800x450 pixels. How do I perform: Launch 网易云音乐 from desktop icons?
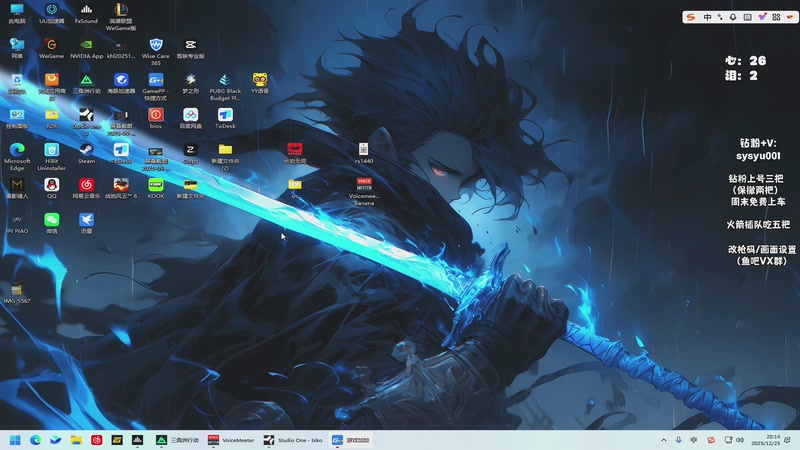click(x=86, y=188)
